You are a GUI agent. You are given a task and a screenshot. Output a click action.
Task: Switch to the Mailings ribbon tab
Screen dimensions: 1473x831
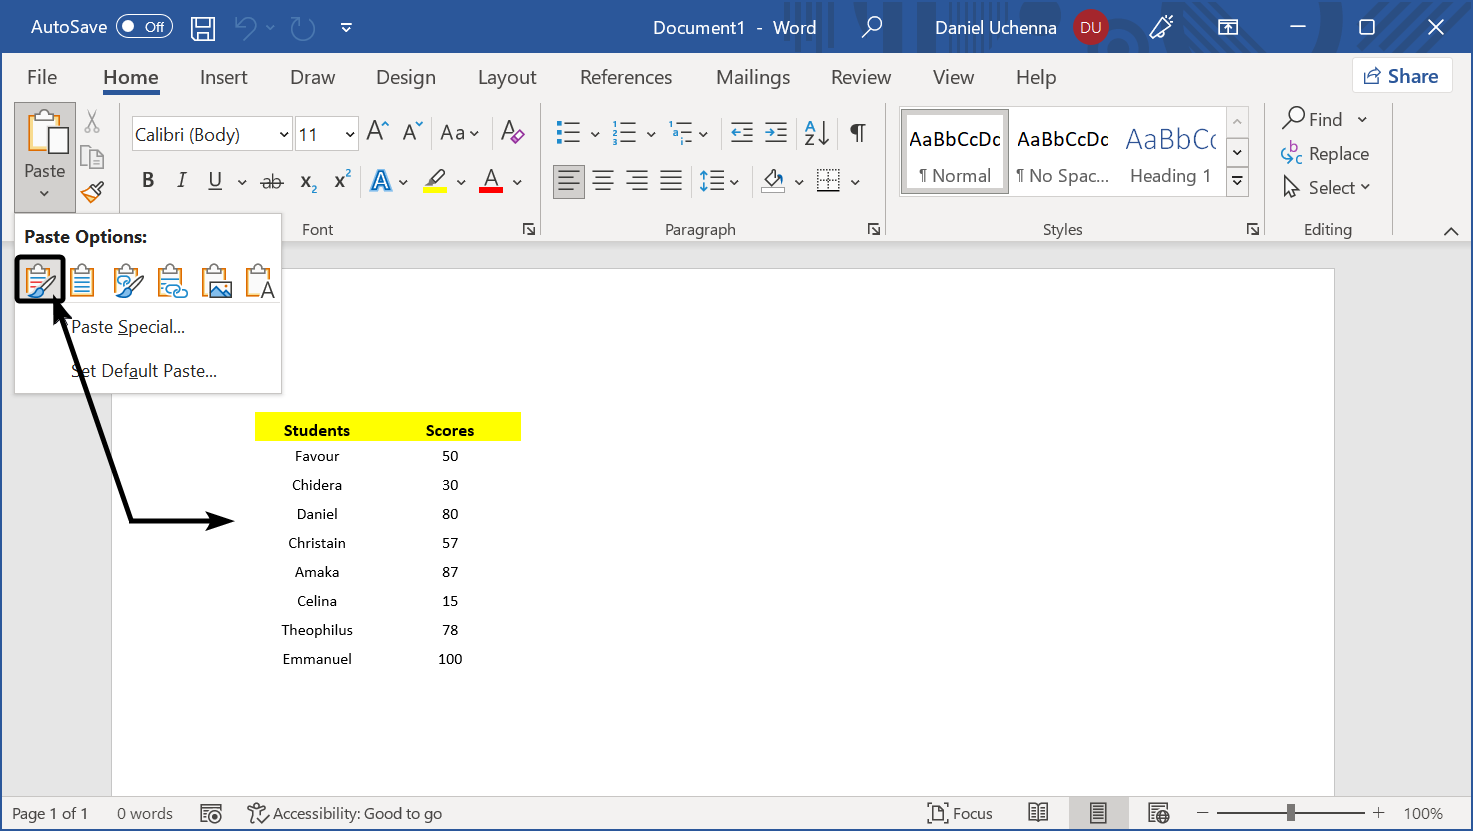pyautogui.click(x=752, y=77)
